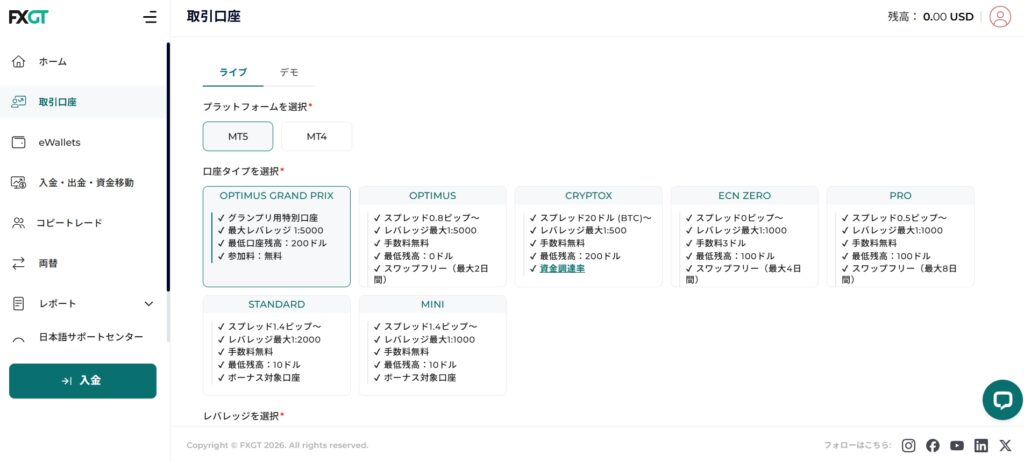The image size is (1024, 462).
Task: Visit FXGT Instagram page icon
Action: (908, 446)
